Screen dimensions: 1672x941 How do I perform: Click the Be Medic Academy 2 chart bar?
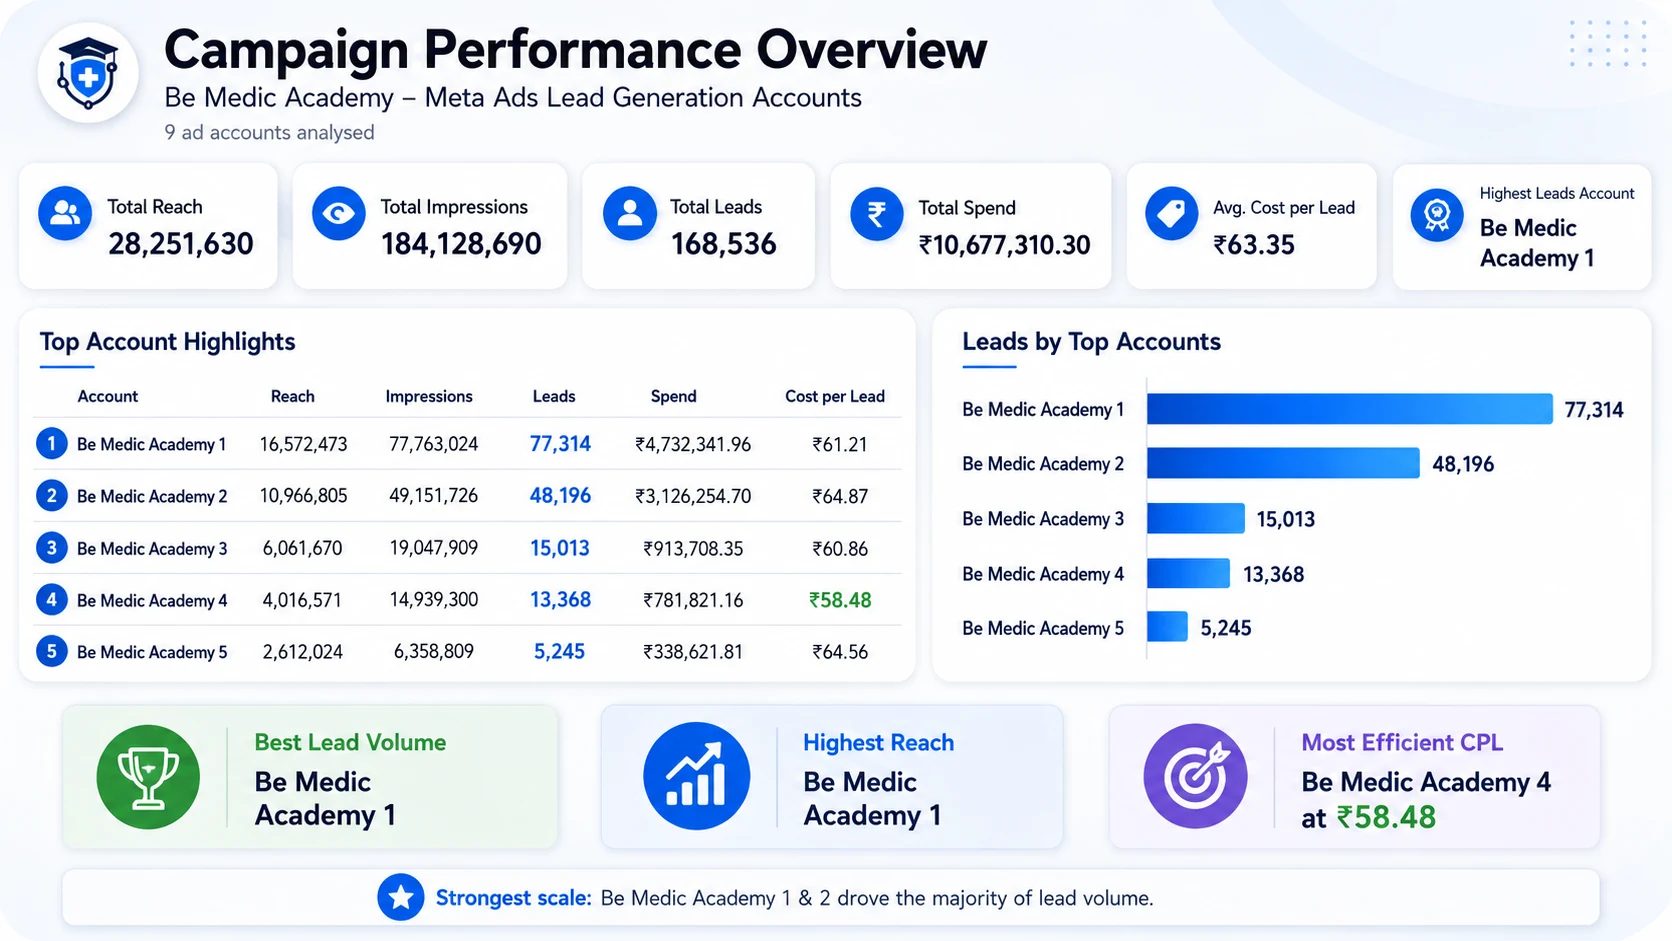click(x=1283, y=463)
